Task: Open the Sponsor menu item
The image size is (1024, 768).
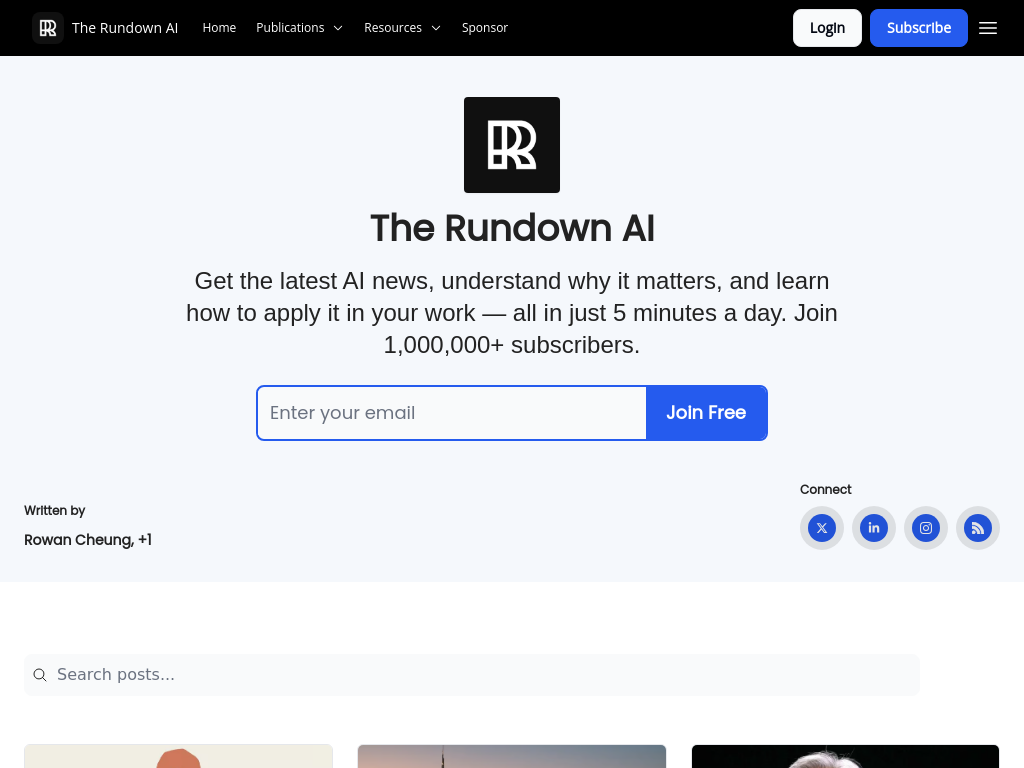Action: [485, 28]
